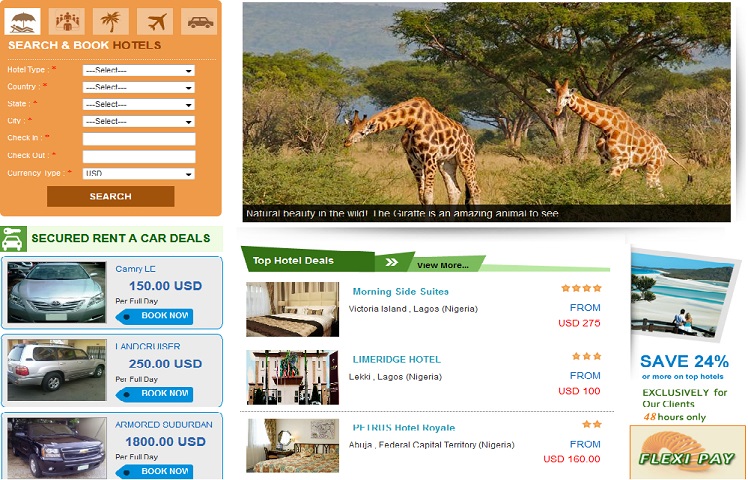Click the Check Out date field
The image size is (748, 480).
[x=139, y=157]
